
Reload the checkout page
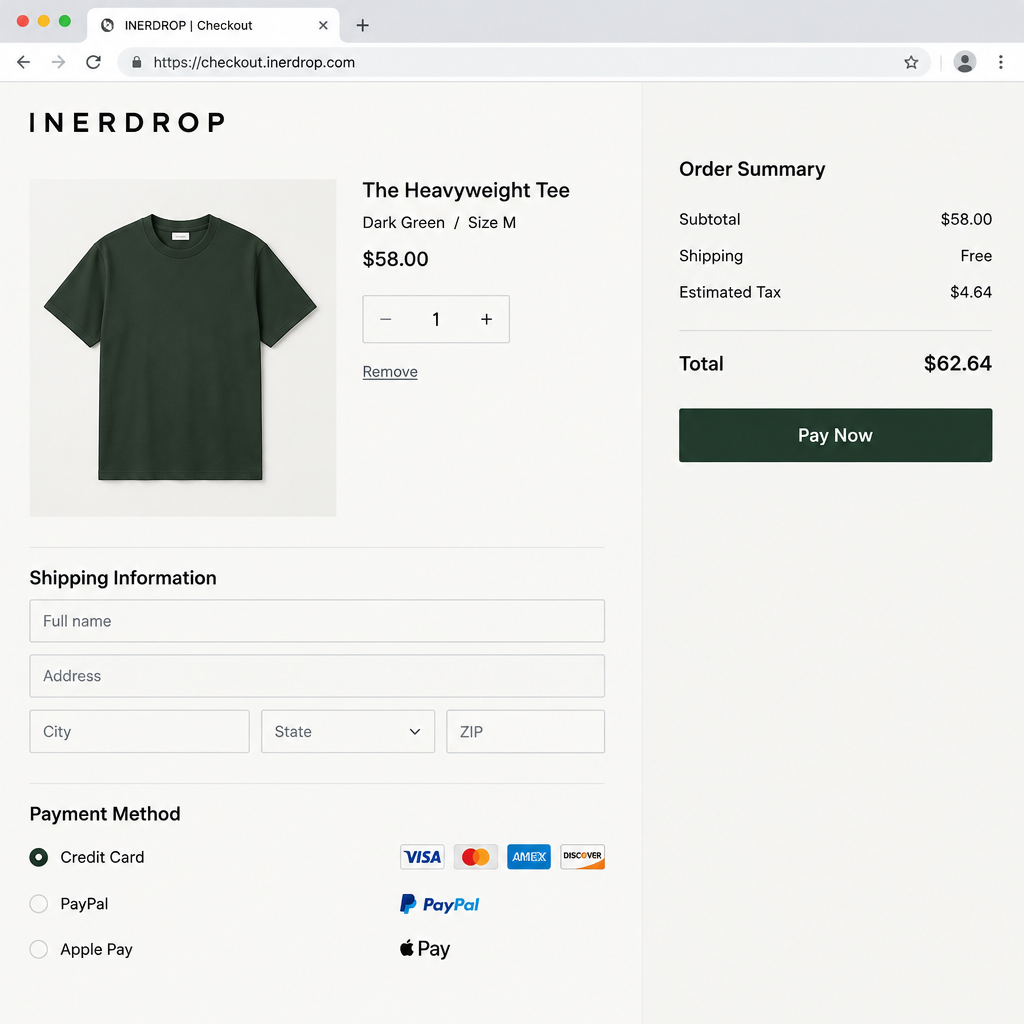tap(93, 62)
